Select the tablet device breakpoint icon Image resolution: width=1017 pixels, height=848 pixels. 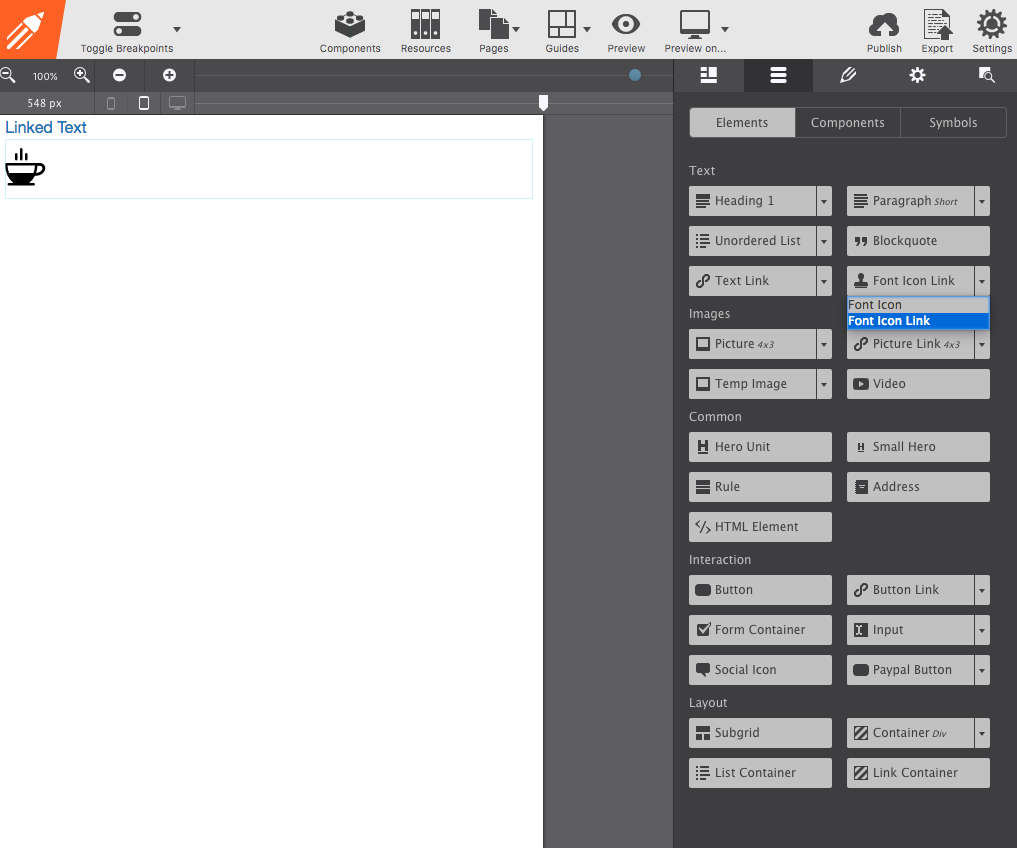tap(144, 103)
